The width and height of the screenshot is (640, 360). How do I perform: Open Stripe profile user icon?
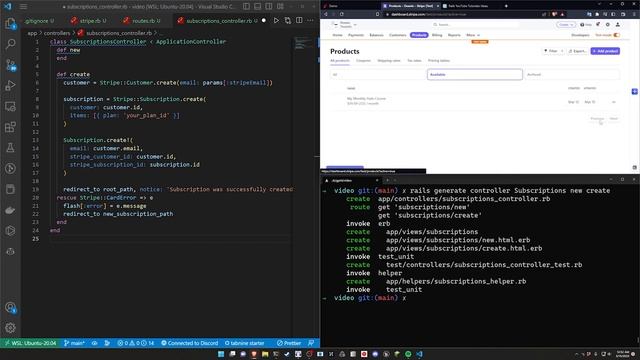pyautogui.click(x=618, y=24)
